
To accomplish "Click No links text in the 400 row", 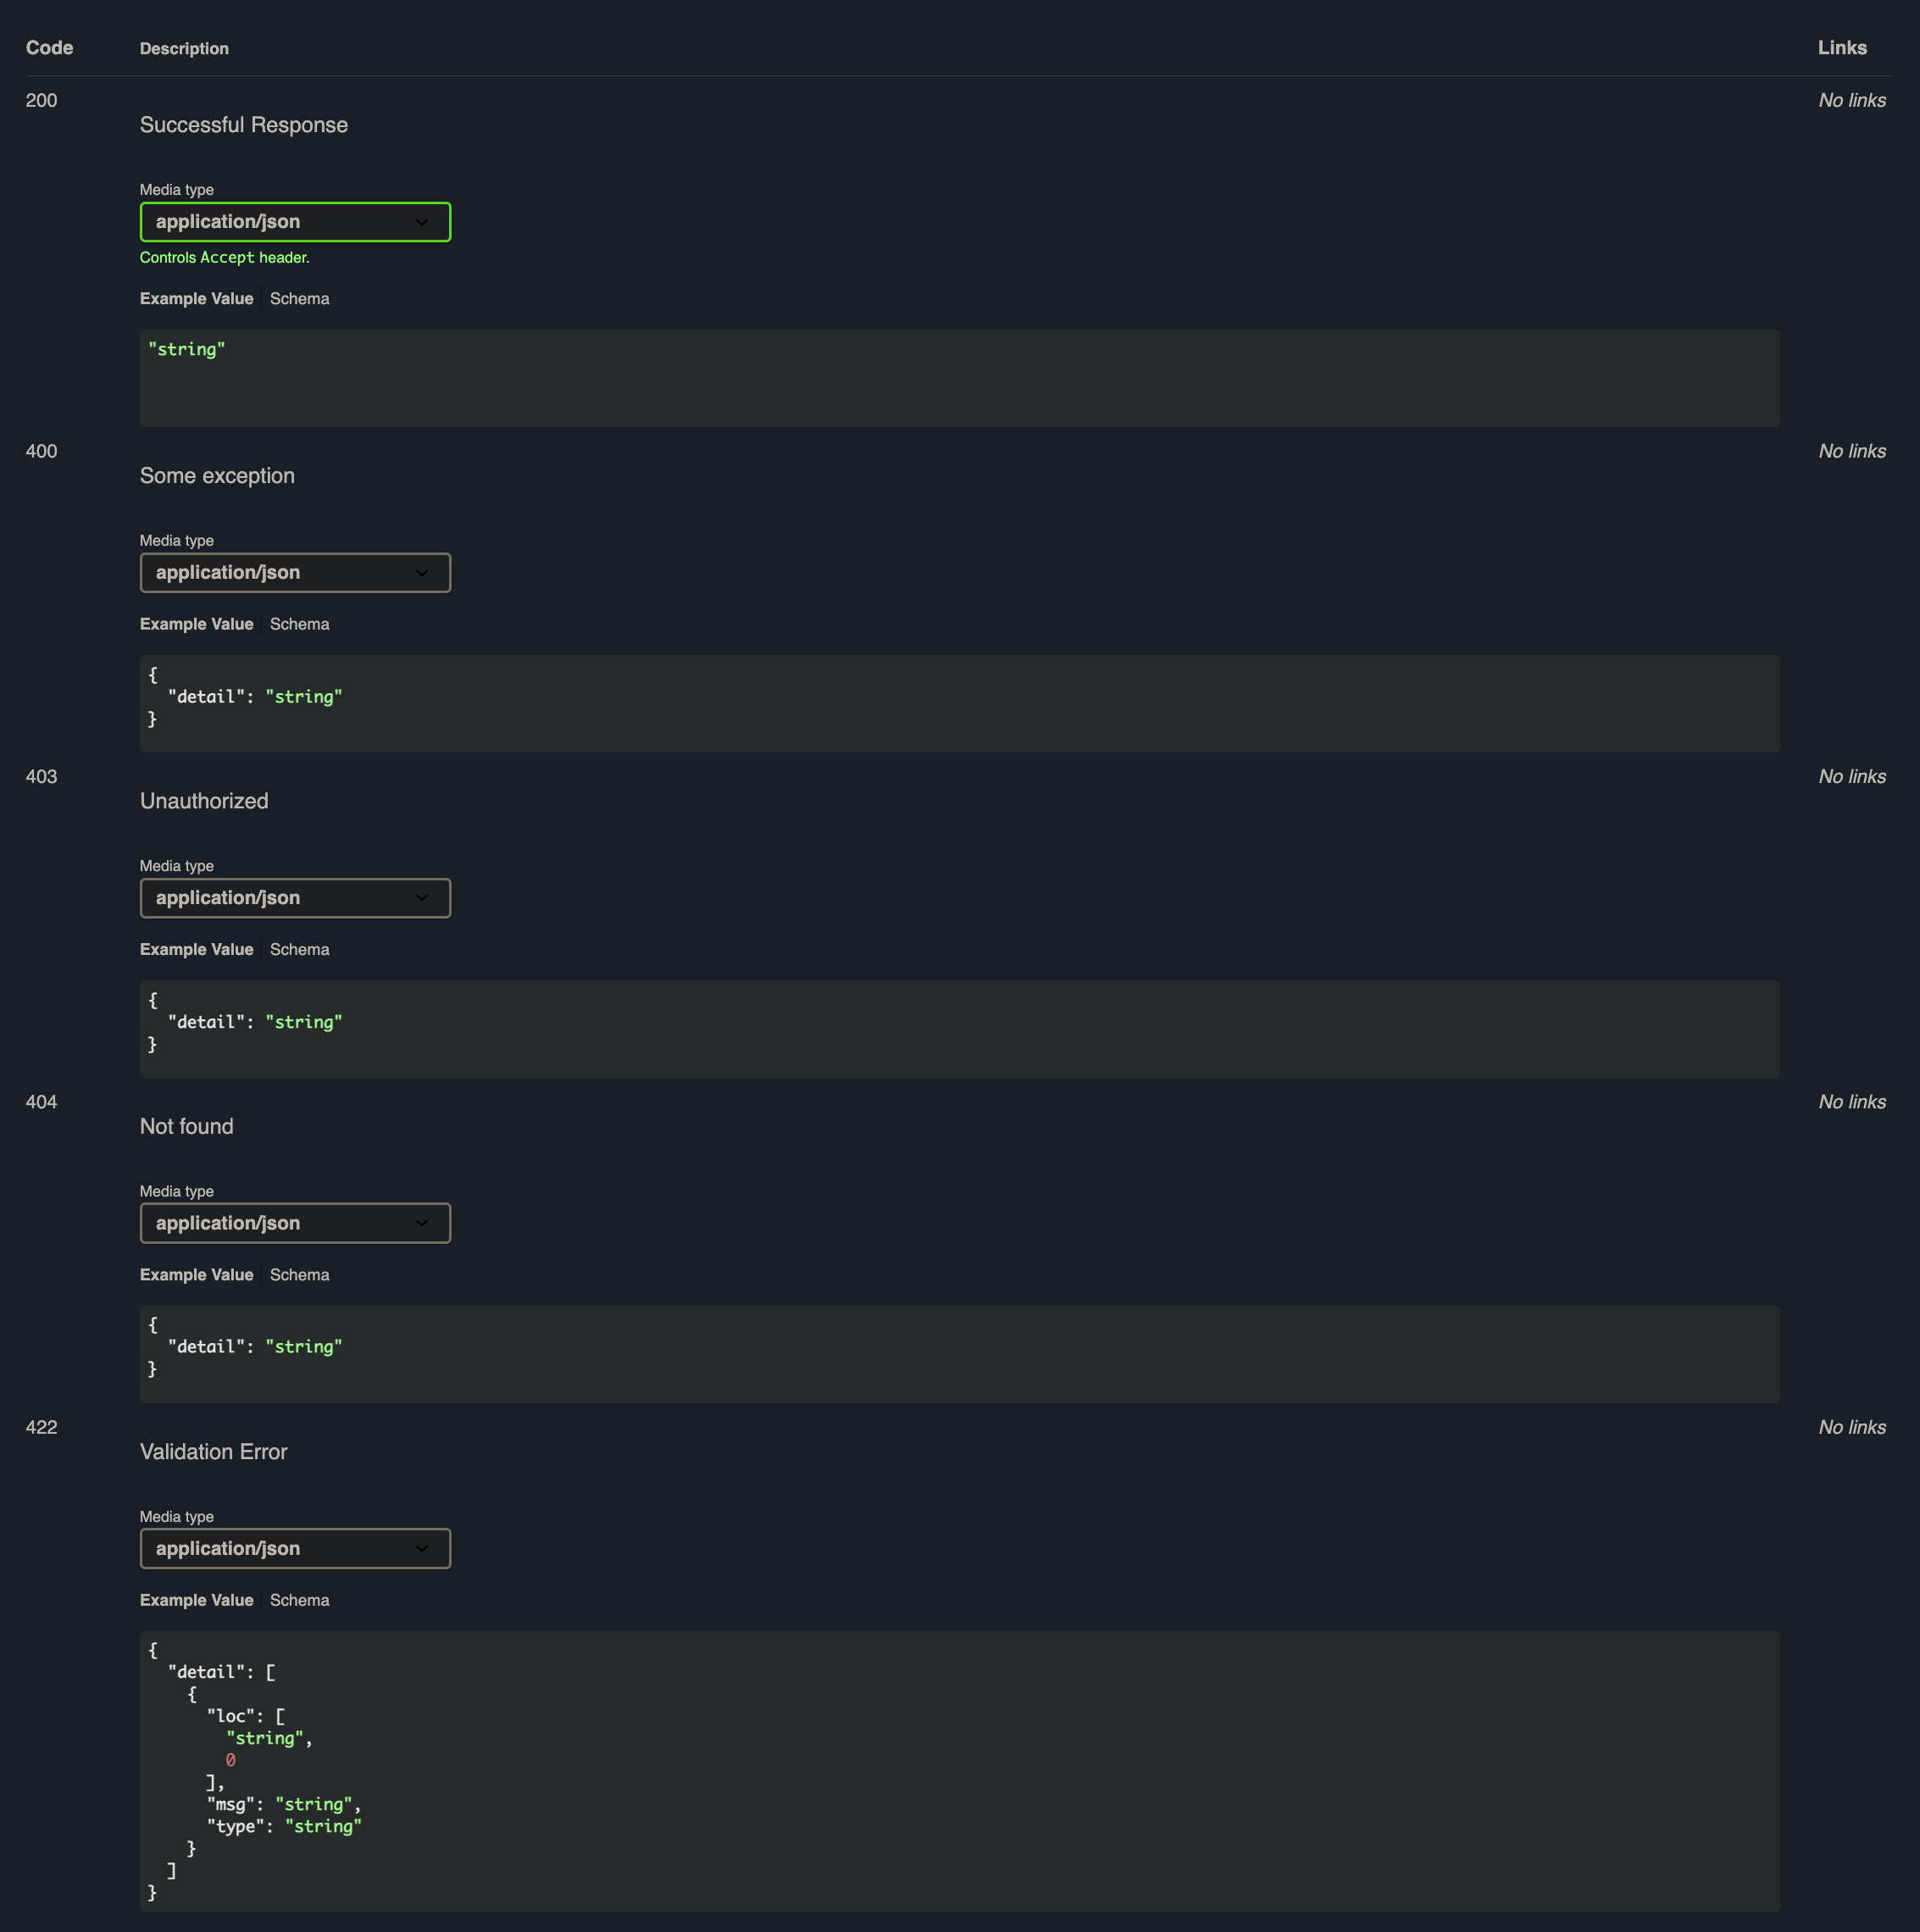I will [1852, 451].
